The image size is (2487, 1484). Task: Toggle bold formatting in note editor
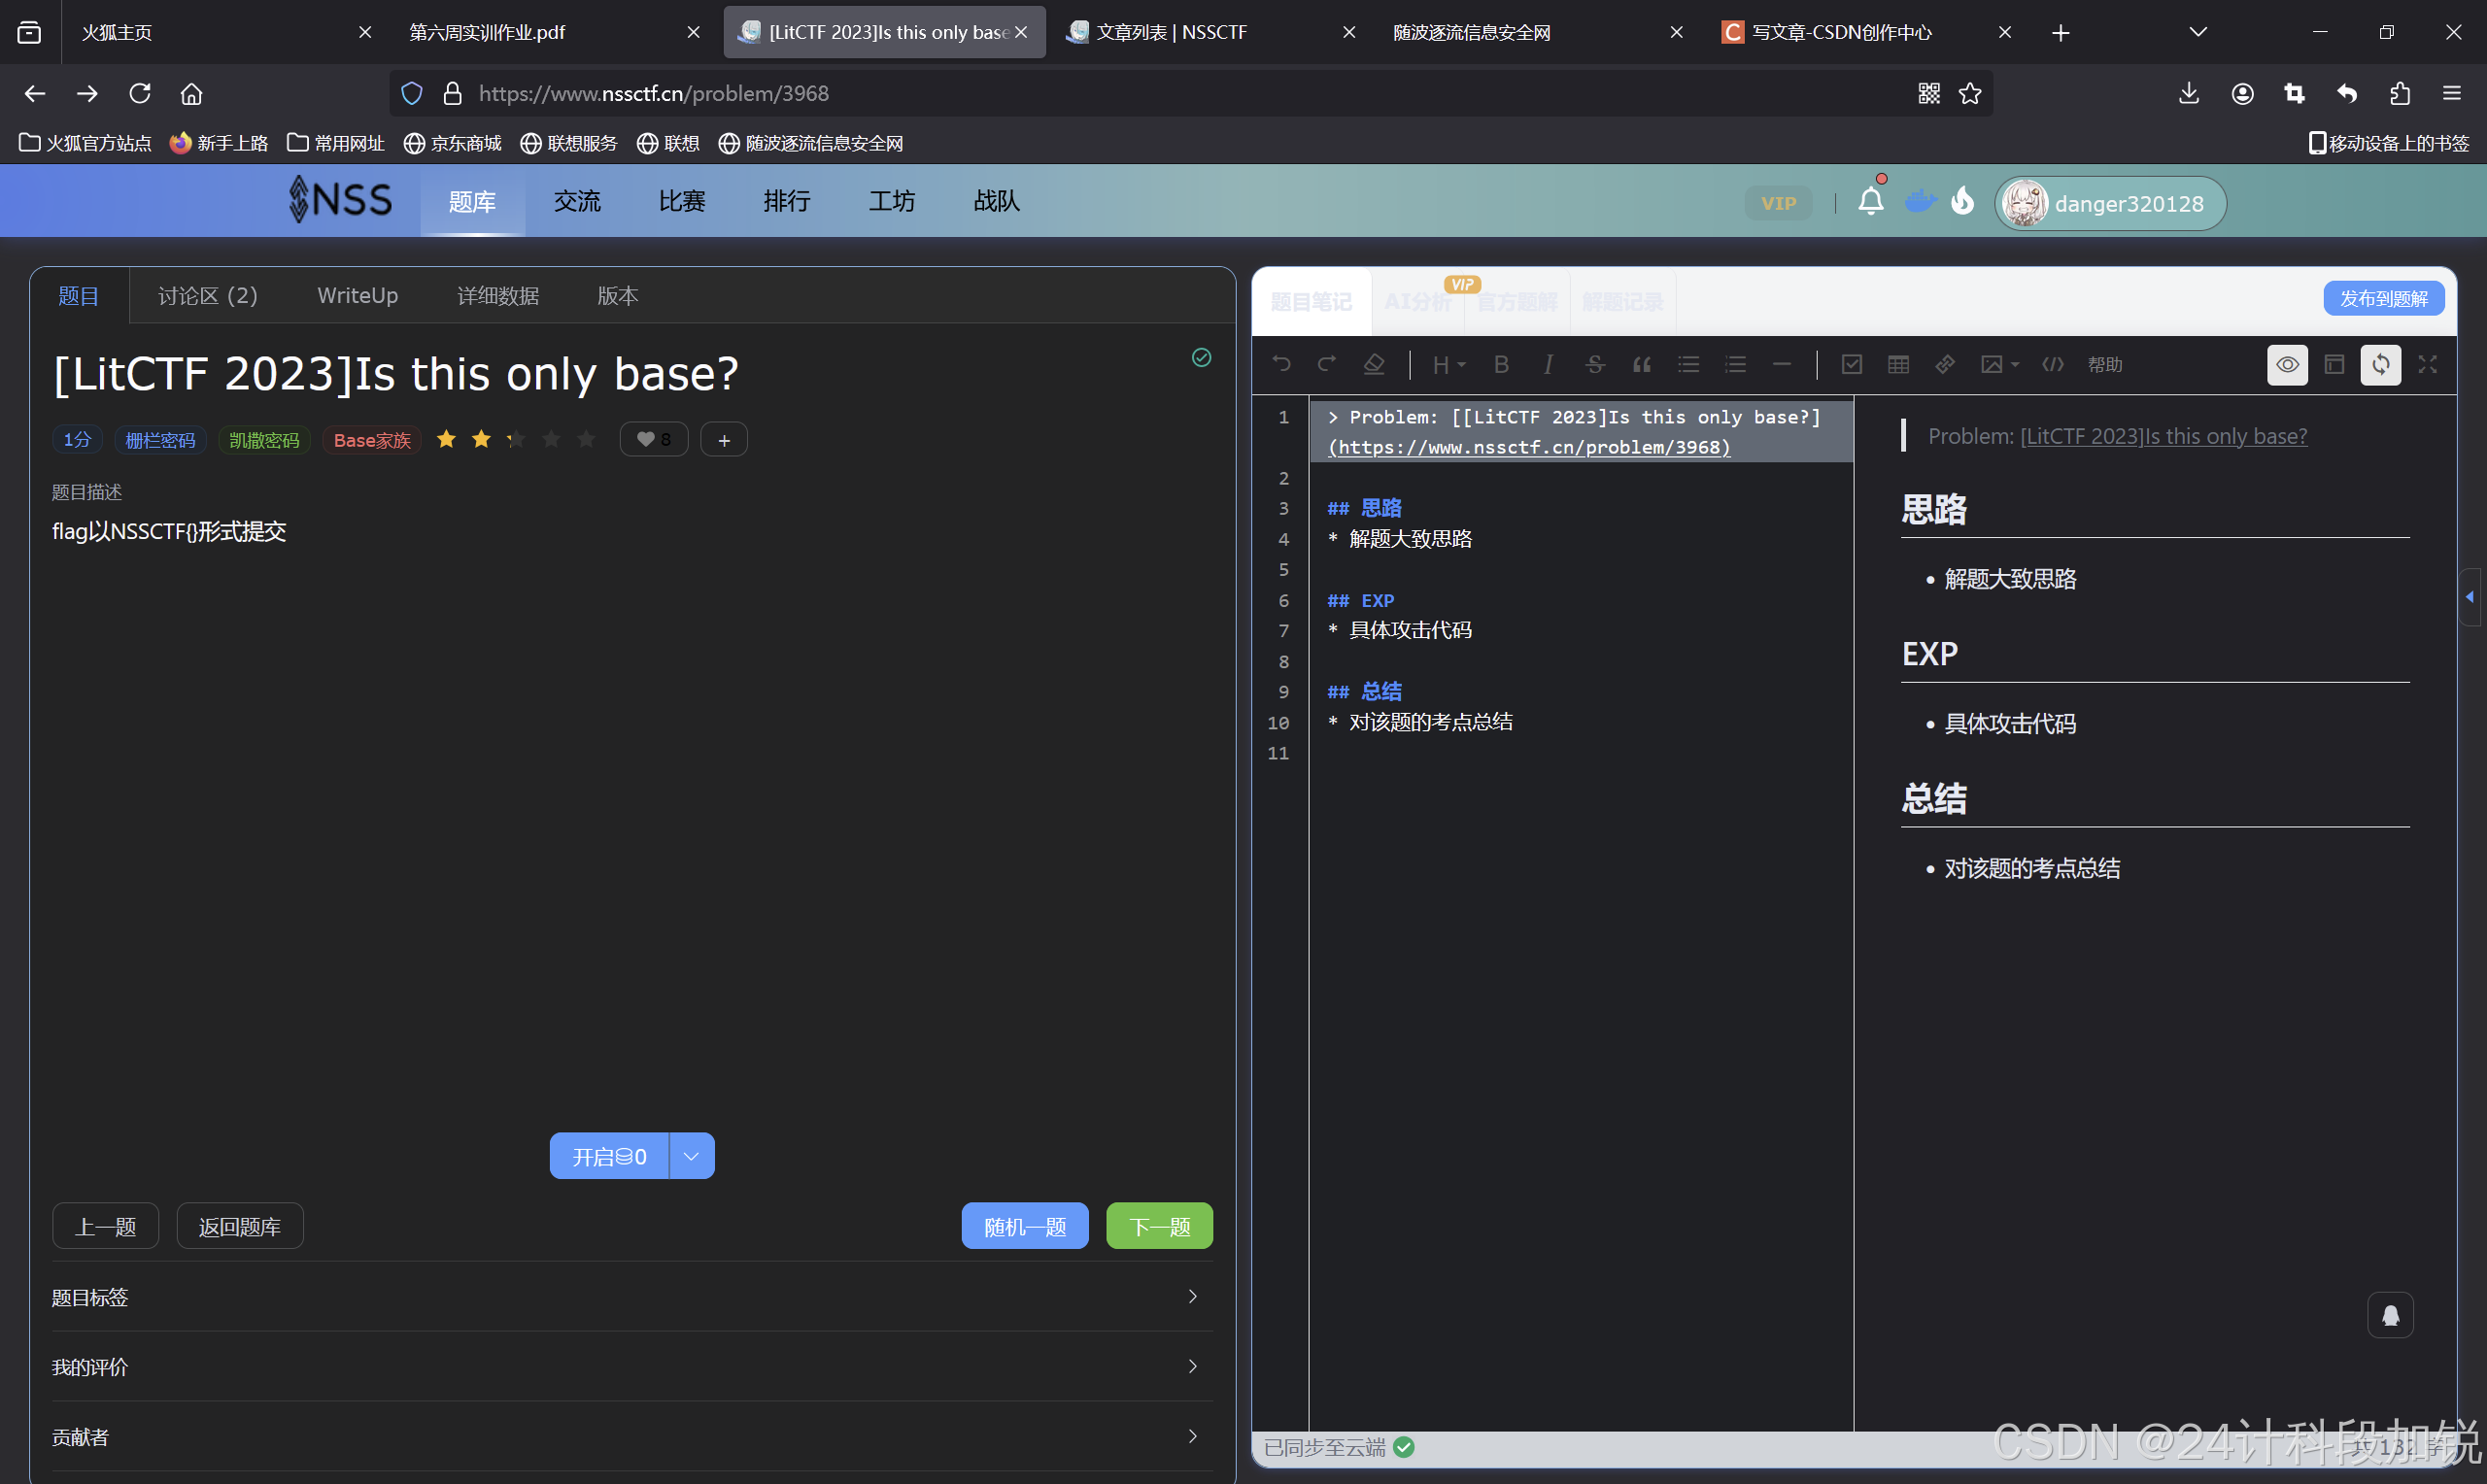click(1501, 365)
